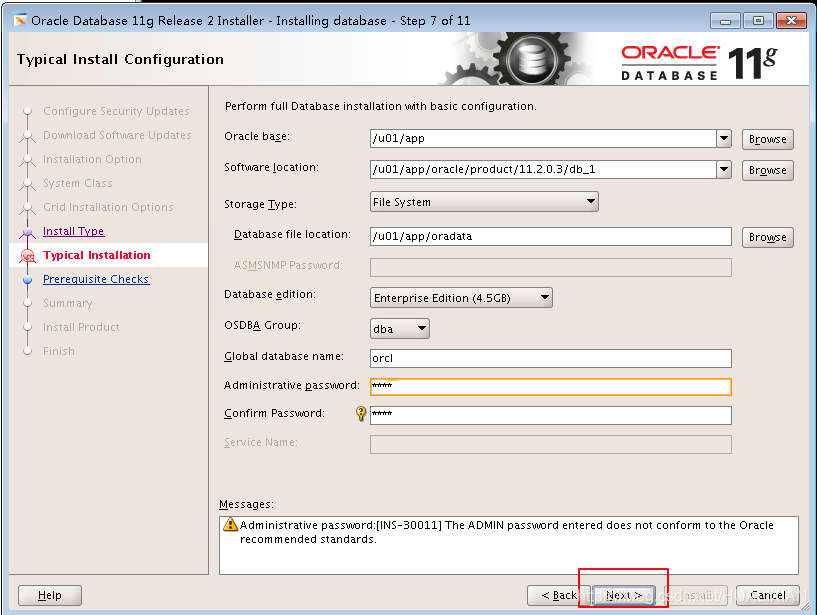Cancel the installation
The height and width of the screenshot is (615, 817).
click(768, 595)
